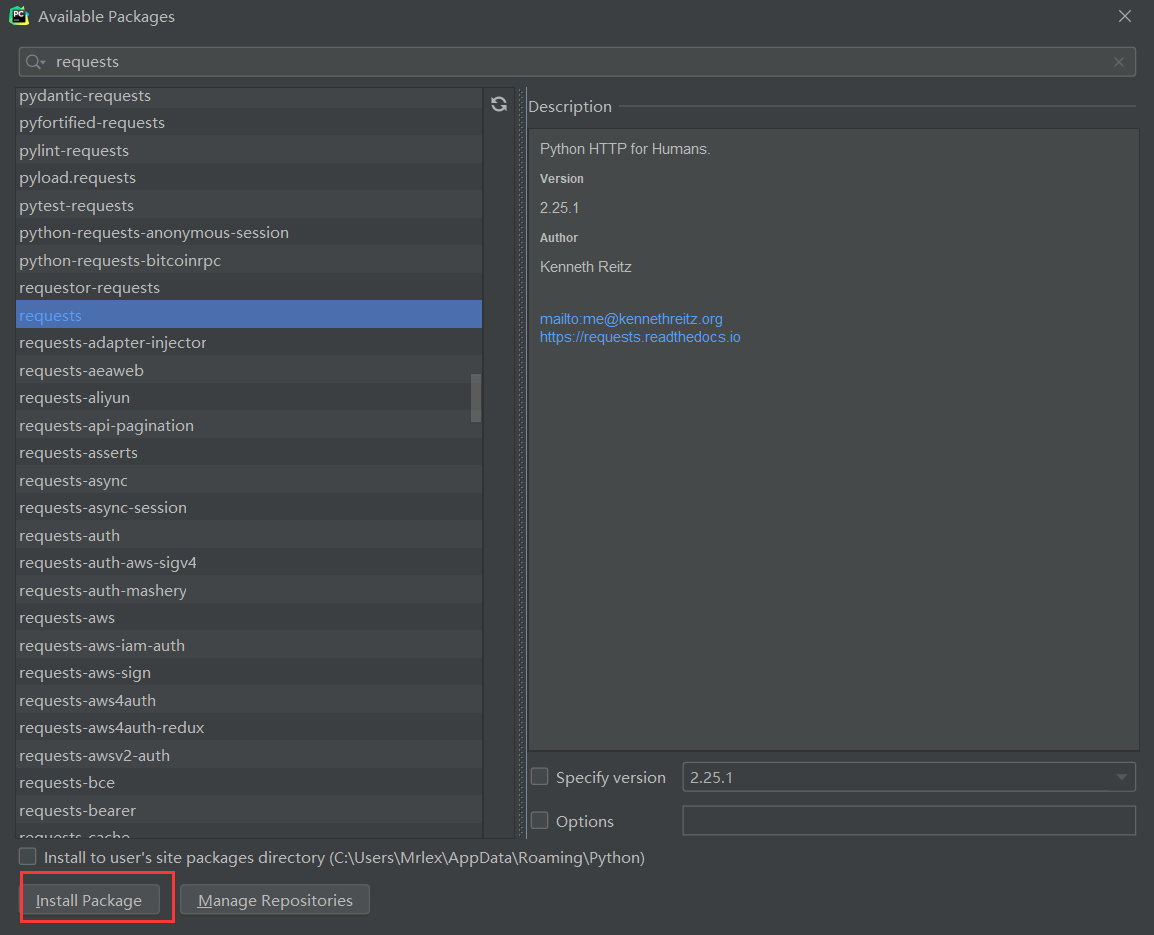The height and width of the screenshot is (935, 1154).
Task: Select pylint-requests package
Action: [x=249, y=150]
